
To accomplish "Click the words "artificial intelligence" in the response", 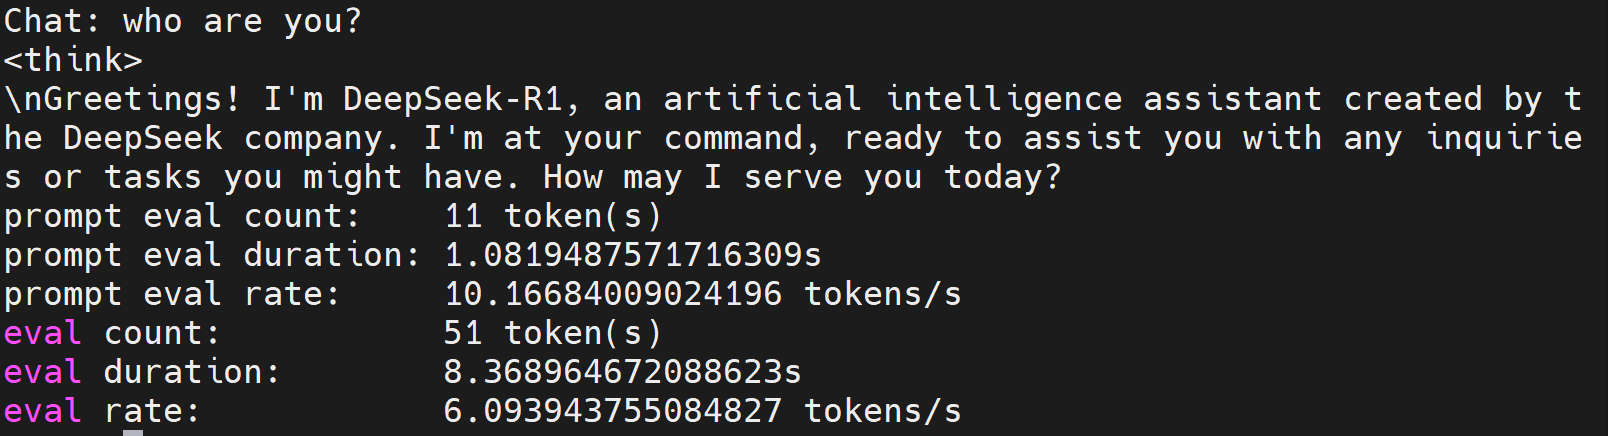I will click(x=892, y=99).
